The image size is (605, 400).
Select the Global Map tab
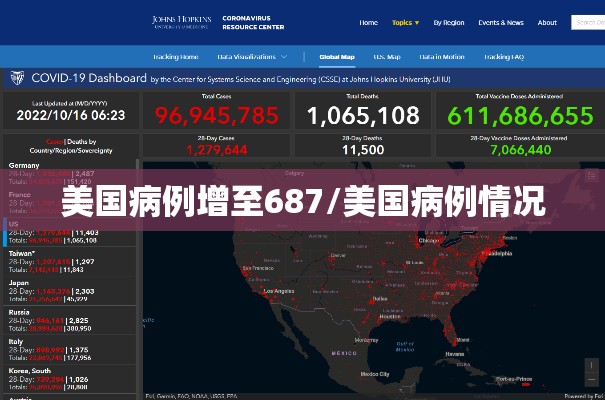coord(337,57)
